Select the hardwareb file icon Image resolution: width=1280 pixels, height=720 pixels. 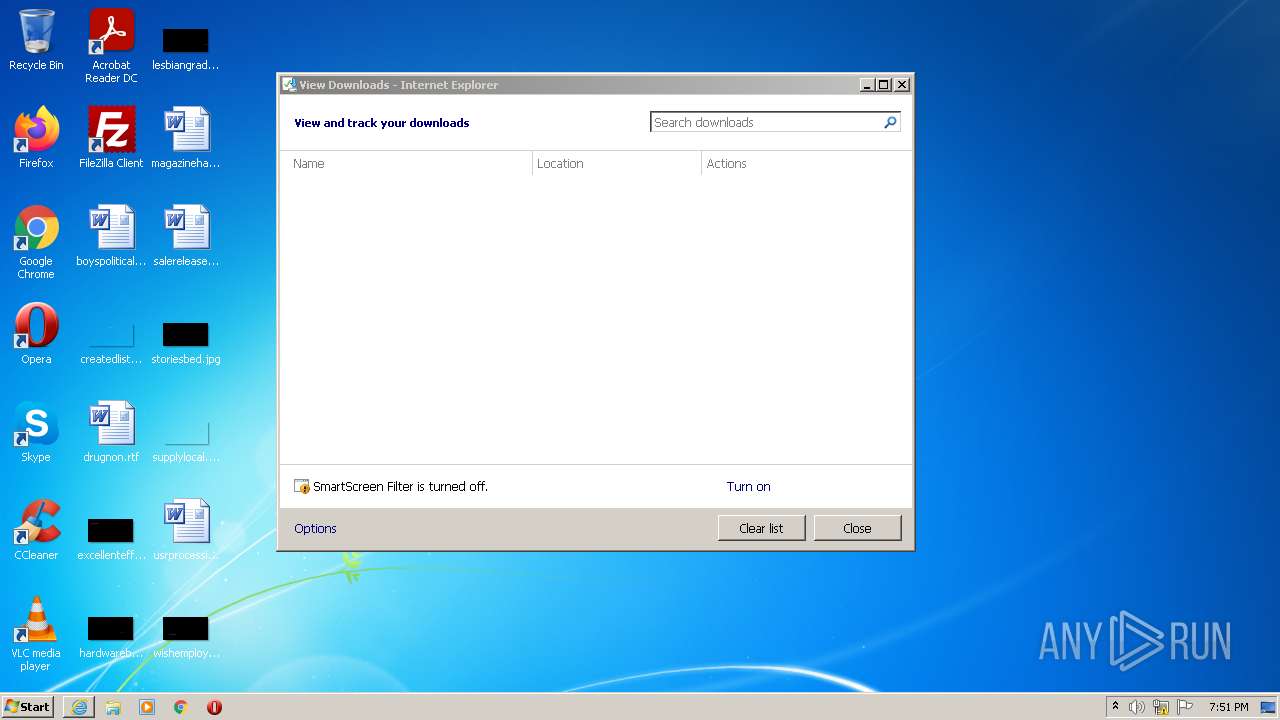click(111, 634)
